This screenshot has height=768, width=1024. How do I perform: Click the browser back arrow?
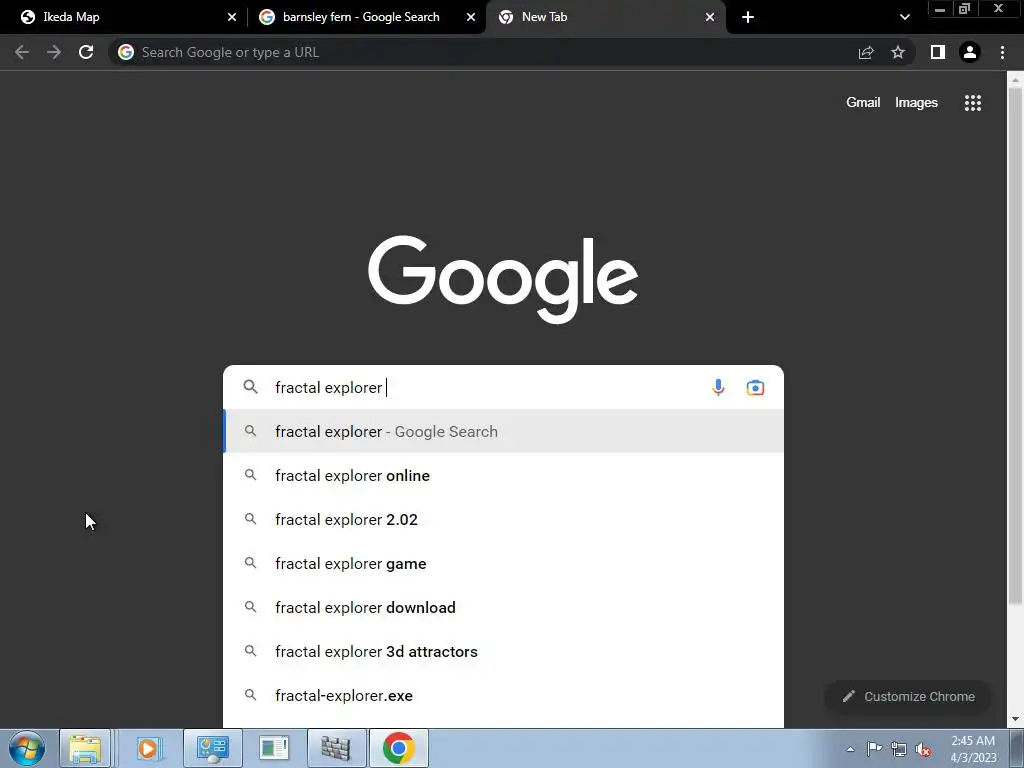click(22, 52)
